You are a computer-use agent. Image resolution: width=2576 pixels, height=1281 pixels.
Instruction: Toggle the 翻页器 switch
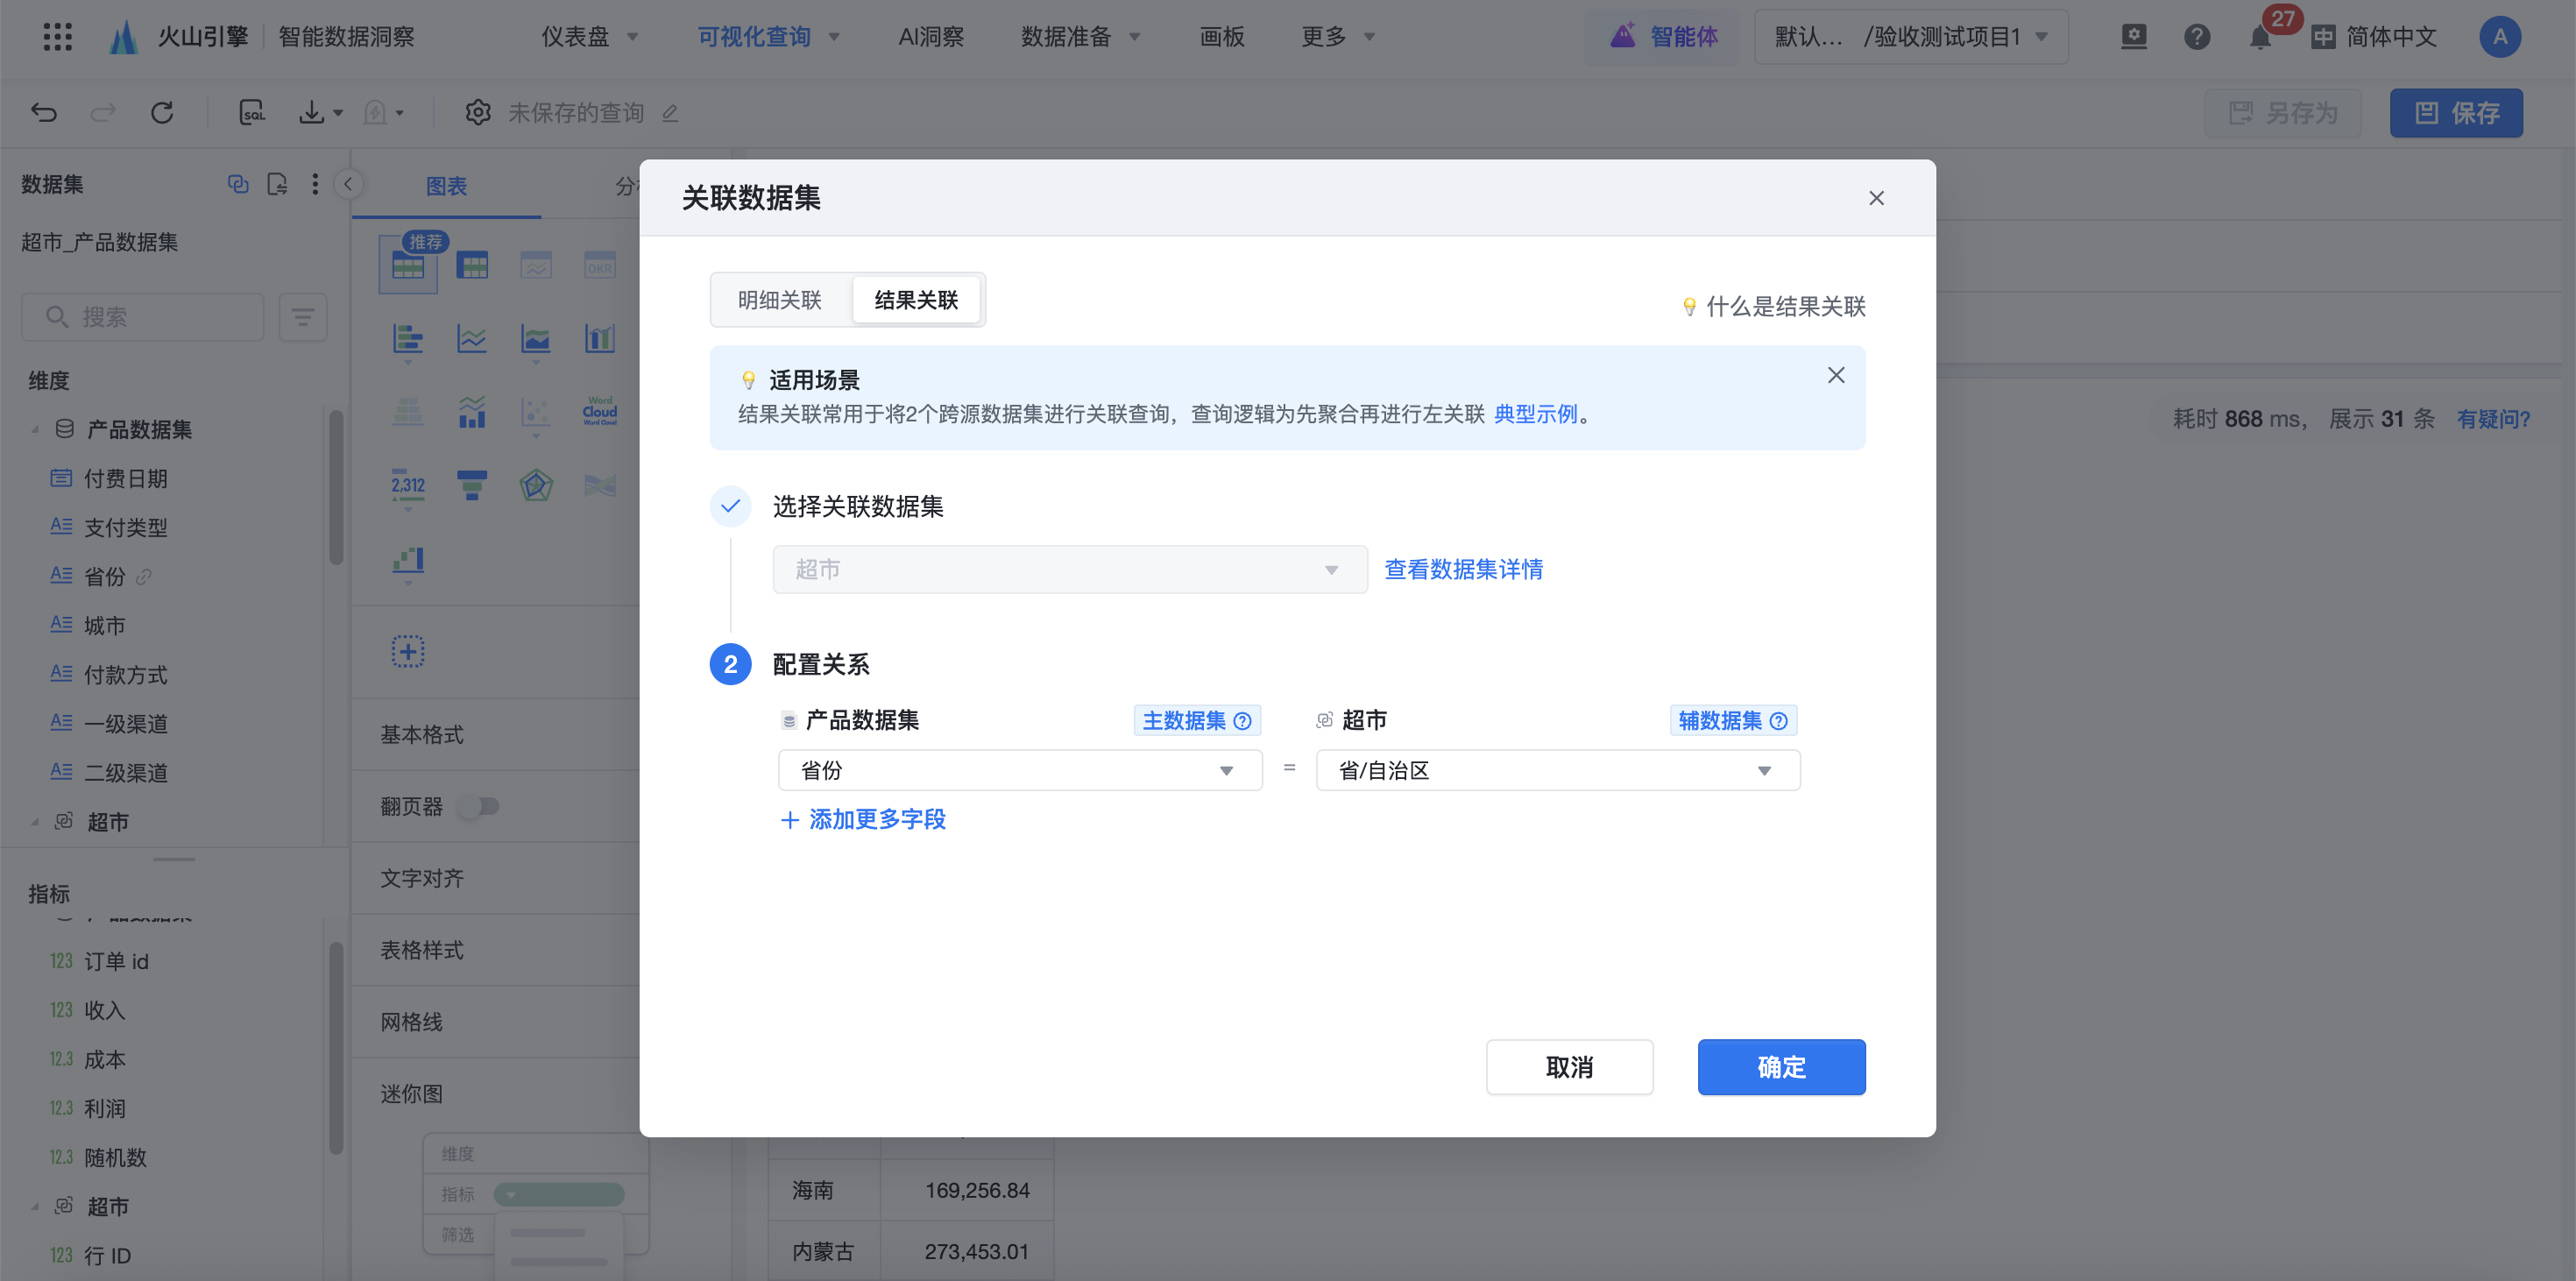click(479, 806)
